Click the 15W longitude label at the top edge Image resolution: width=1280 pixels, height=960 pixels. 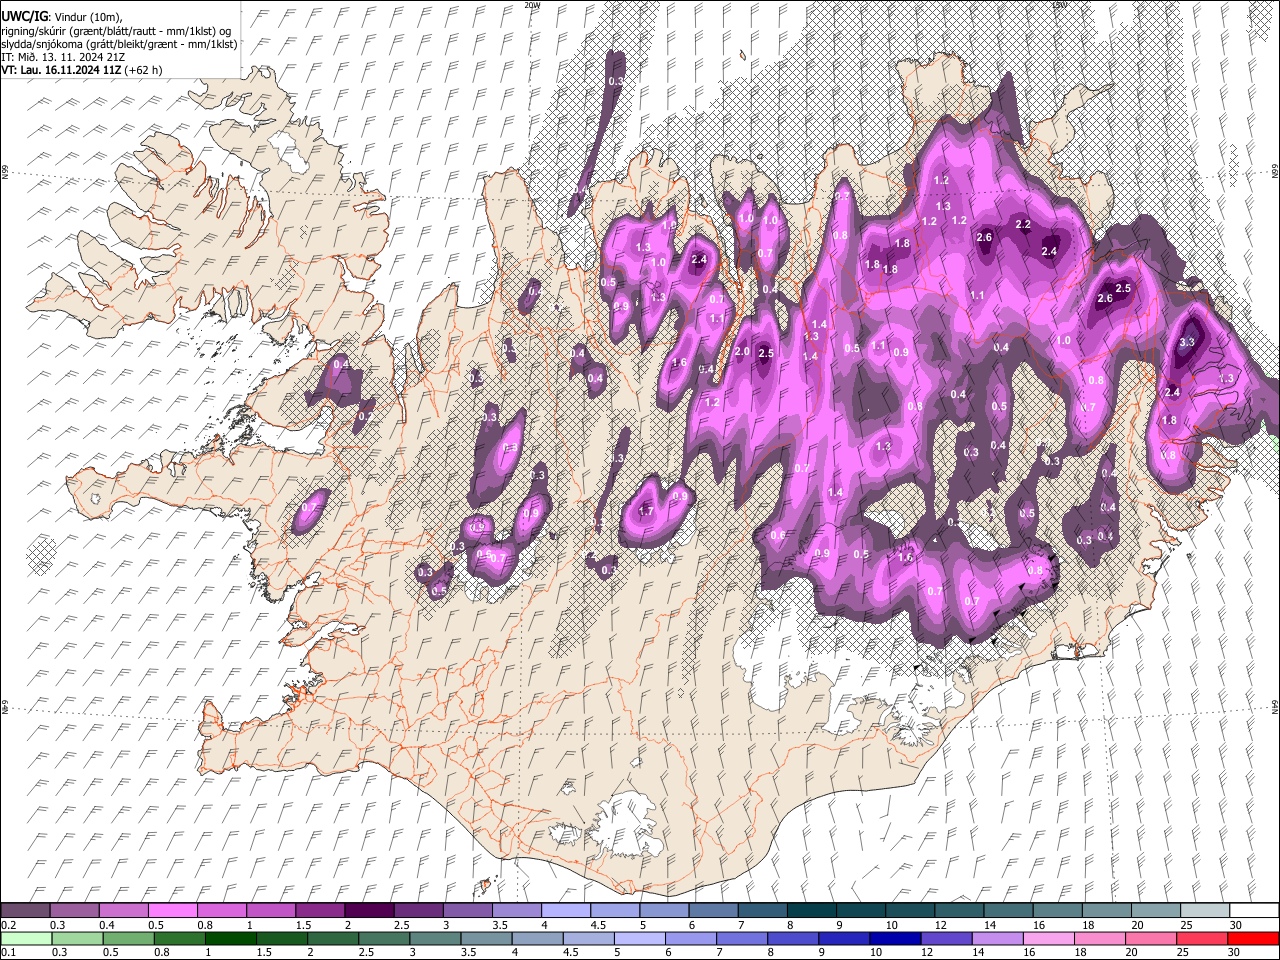click(1060, 5)
